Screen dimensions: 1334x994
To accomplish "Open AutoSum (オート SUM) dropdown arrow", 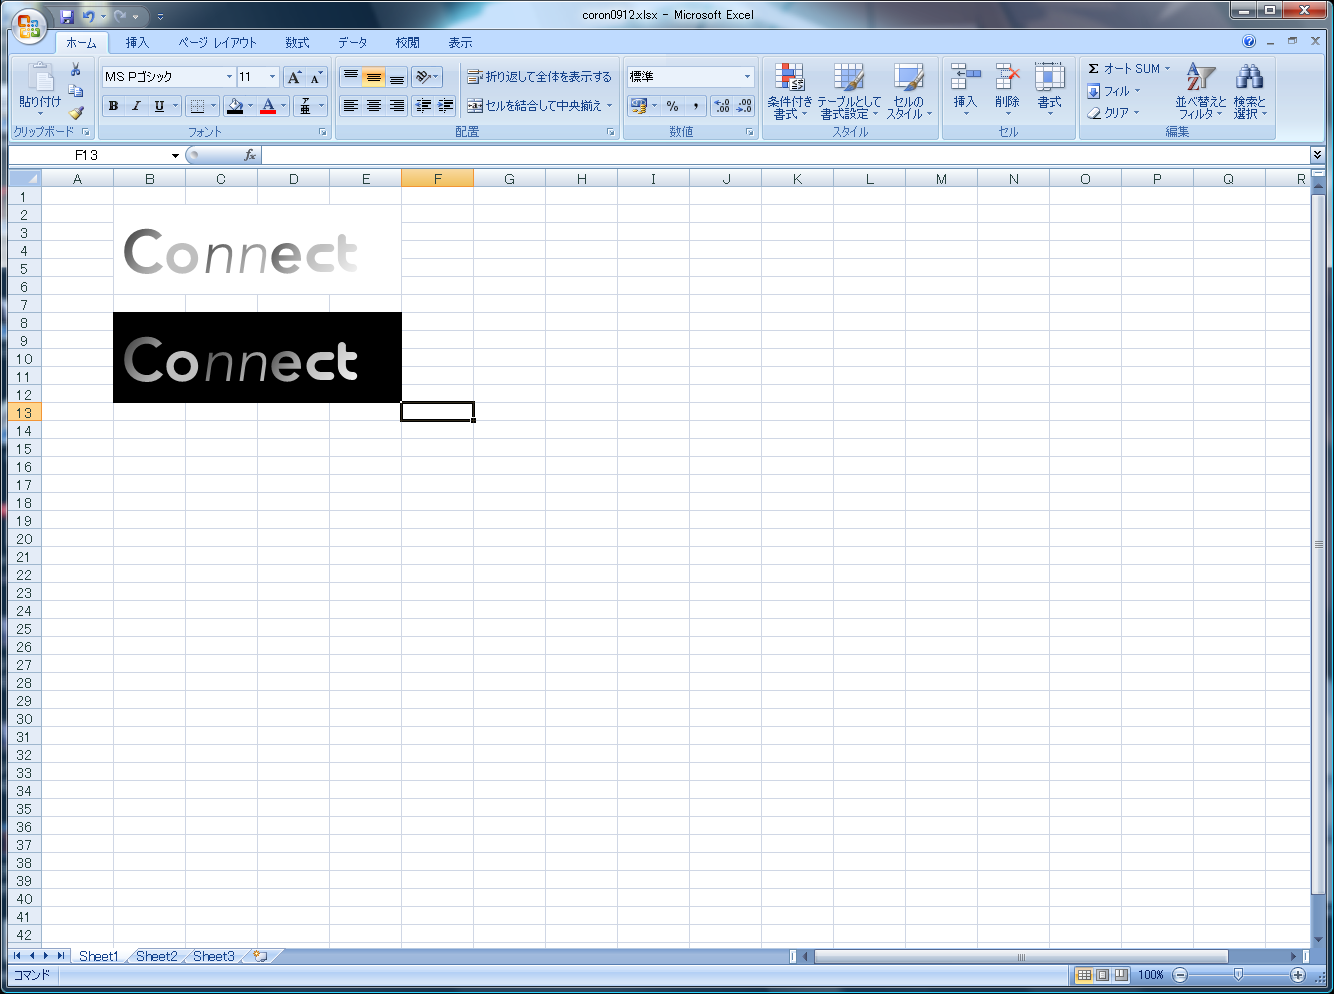I will click(1167, 69).
